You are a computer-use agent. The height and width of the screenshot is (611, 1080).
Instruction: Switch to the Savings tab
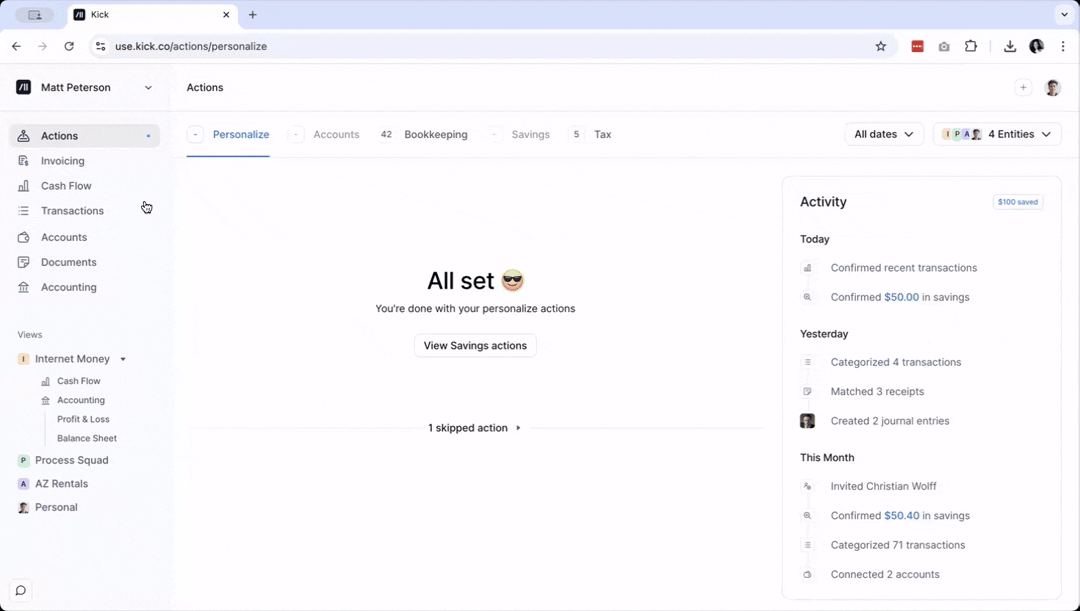tap(530, 134)
